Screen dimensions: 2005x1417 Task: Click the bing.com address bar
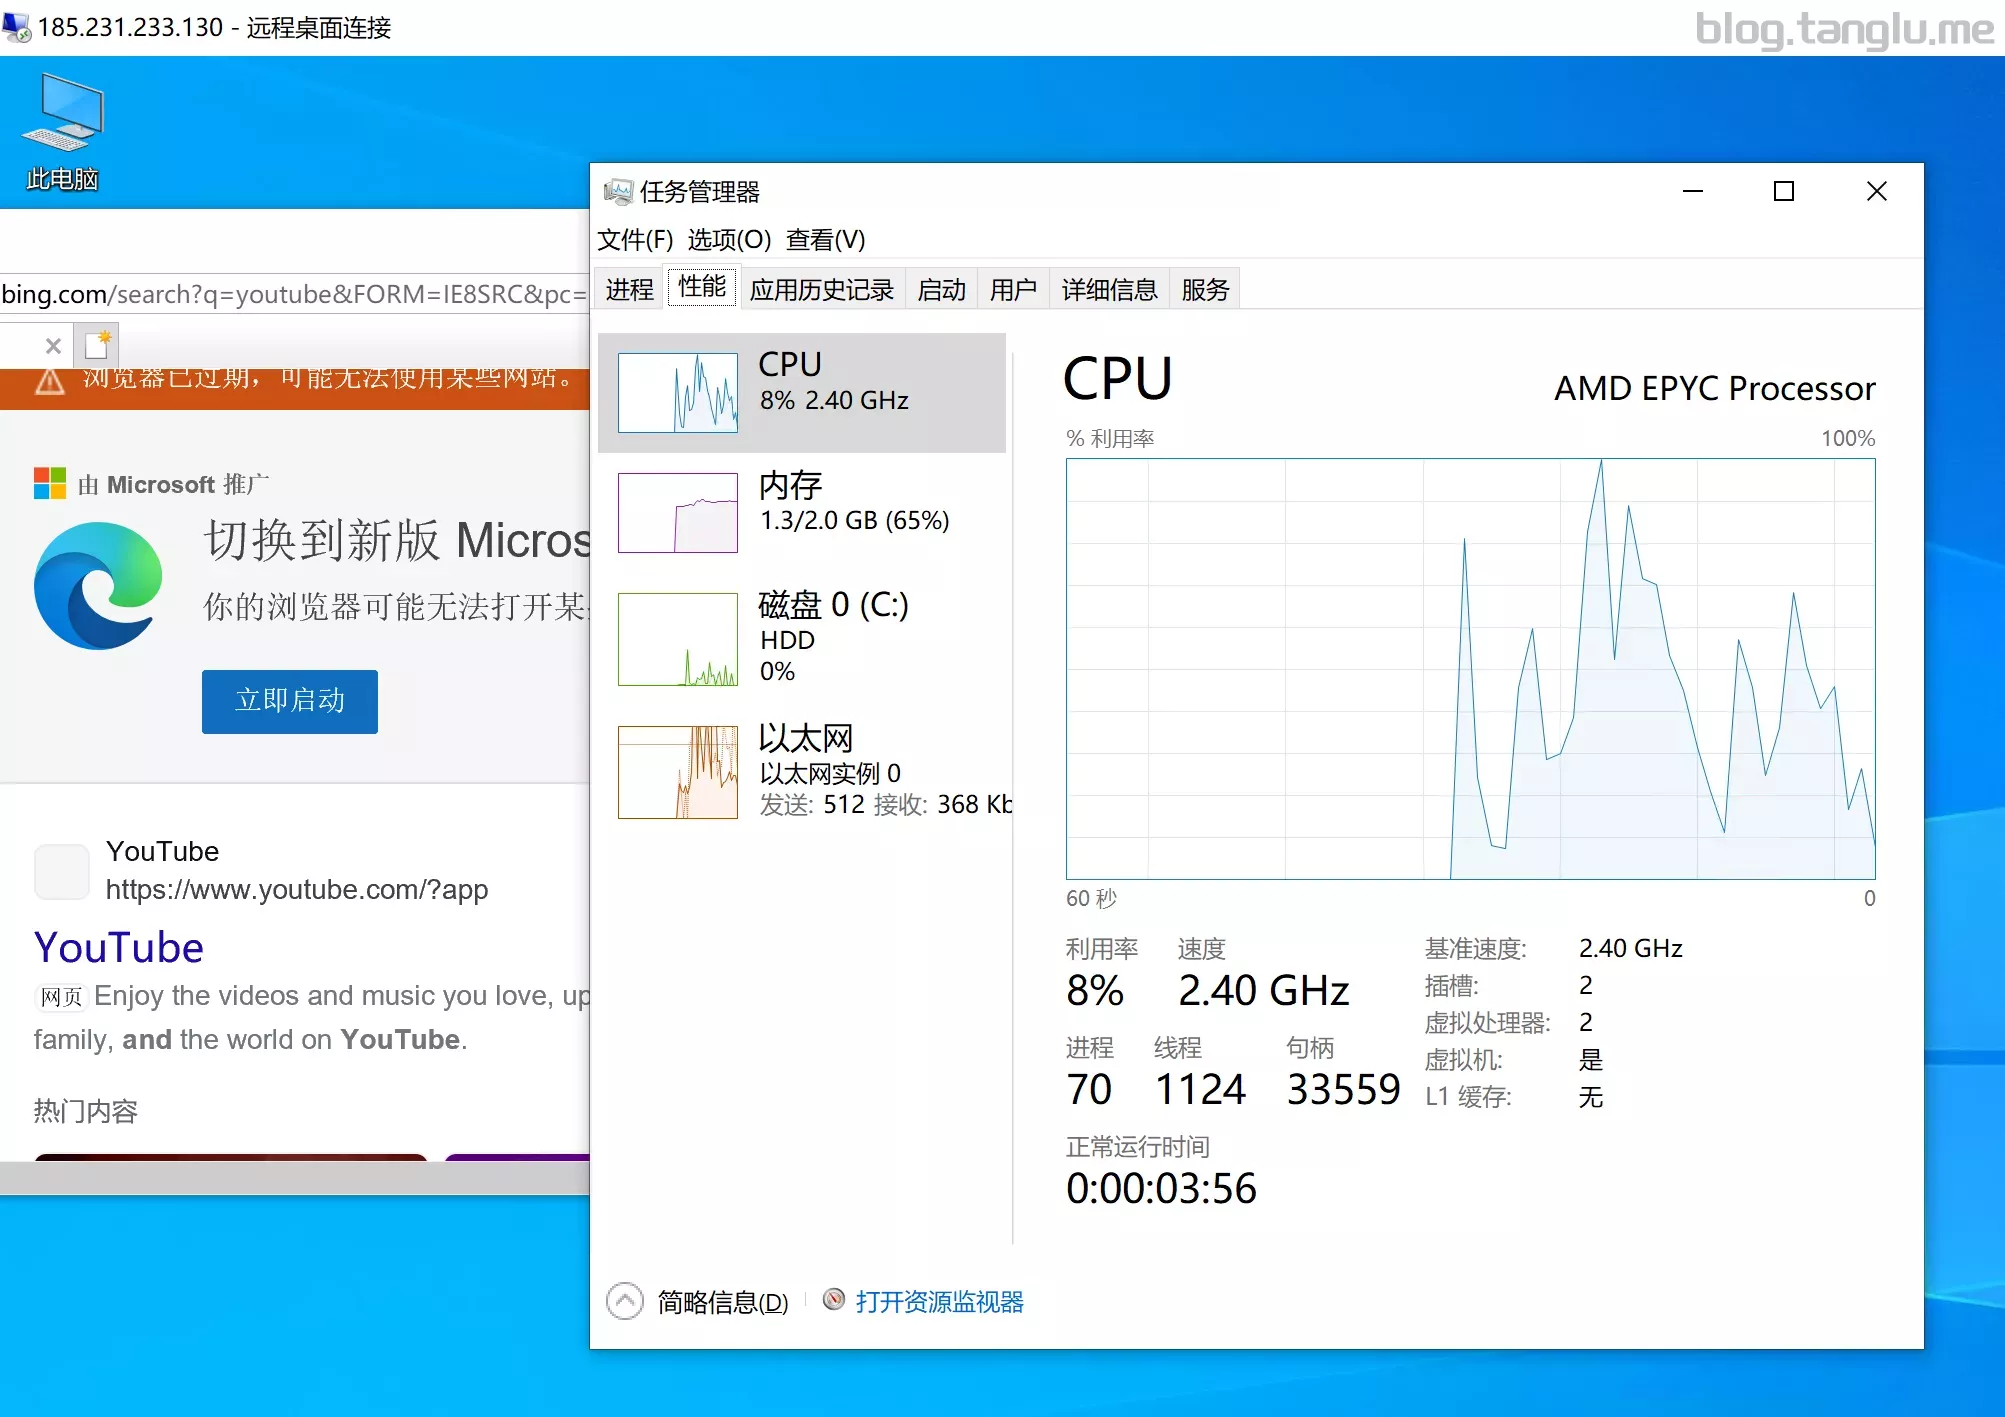click(x=294, y=294)
